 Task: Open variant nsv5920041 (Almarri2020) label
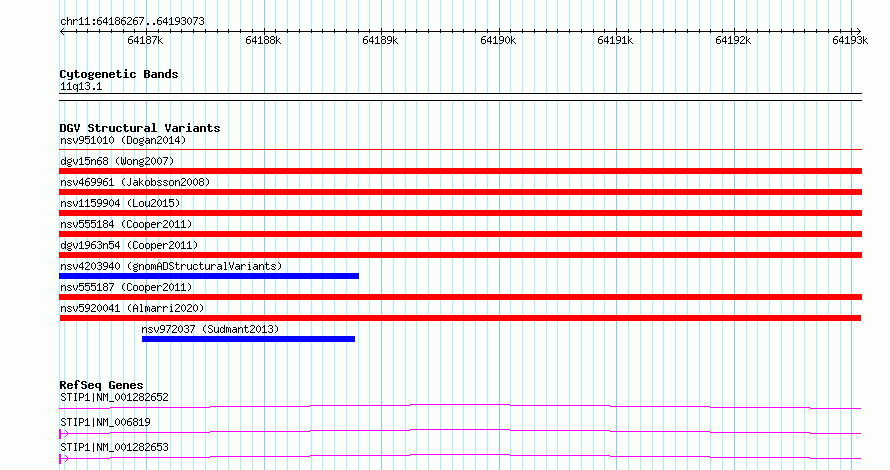click(x=132, y=308)
